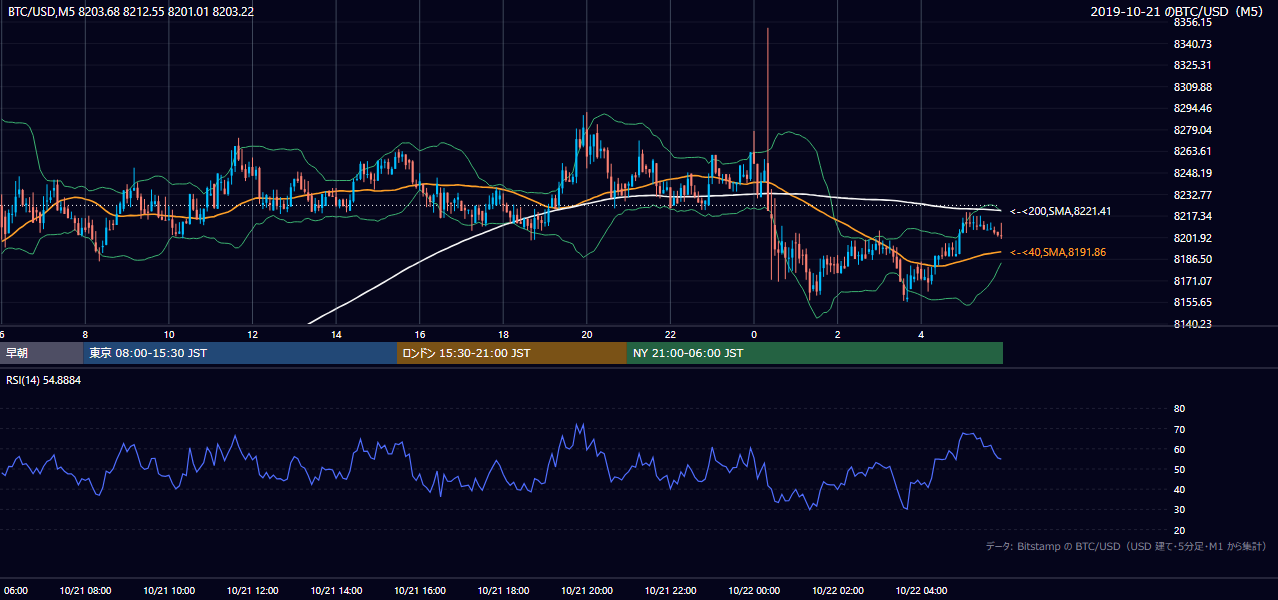
Task: Click price axis label 8201.92
Action: click(x=1193, y=238)
